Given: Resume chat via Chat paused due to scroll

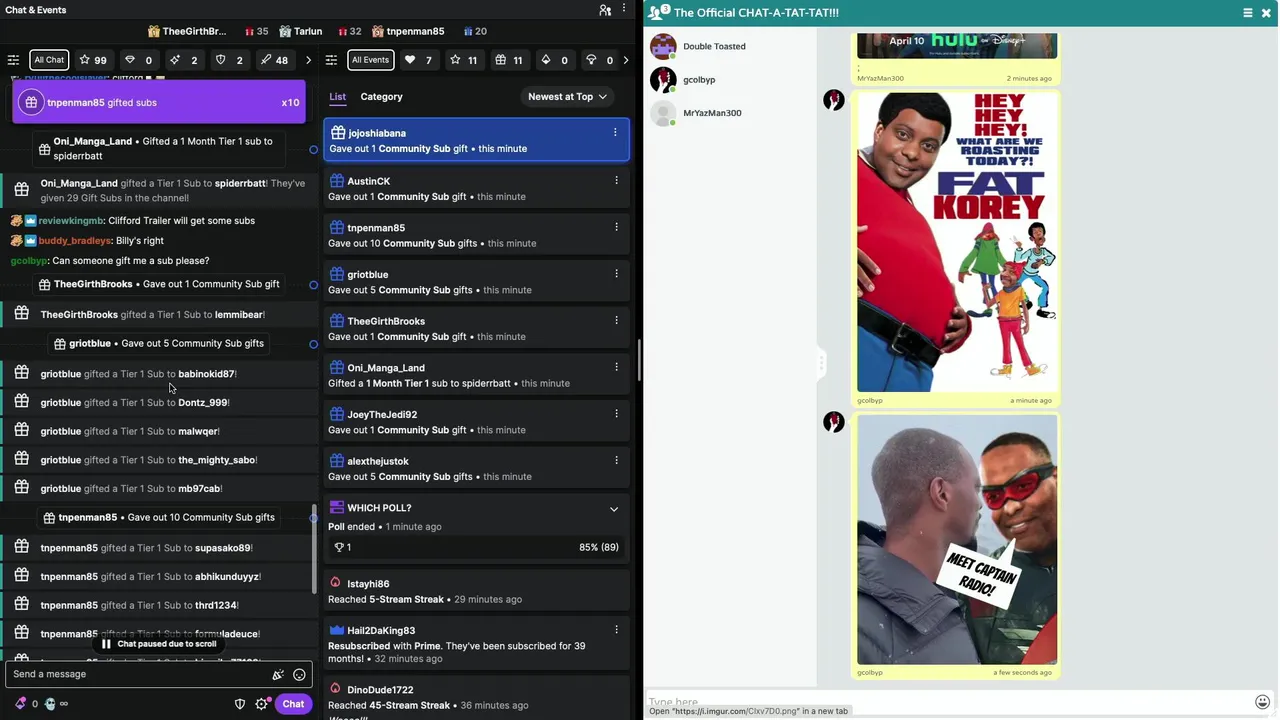Looking at the screenshot, I should 158,644.
